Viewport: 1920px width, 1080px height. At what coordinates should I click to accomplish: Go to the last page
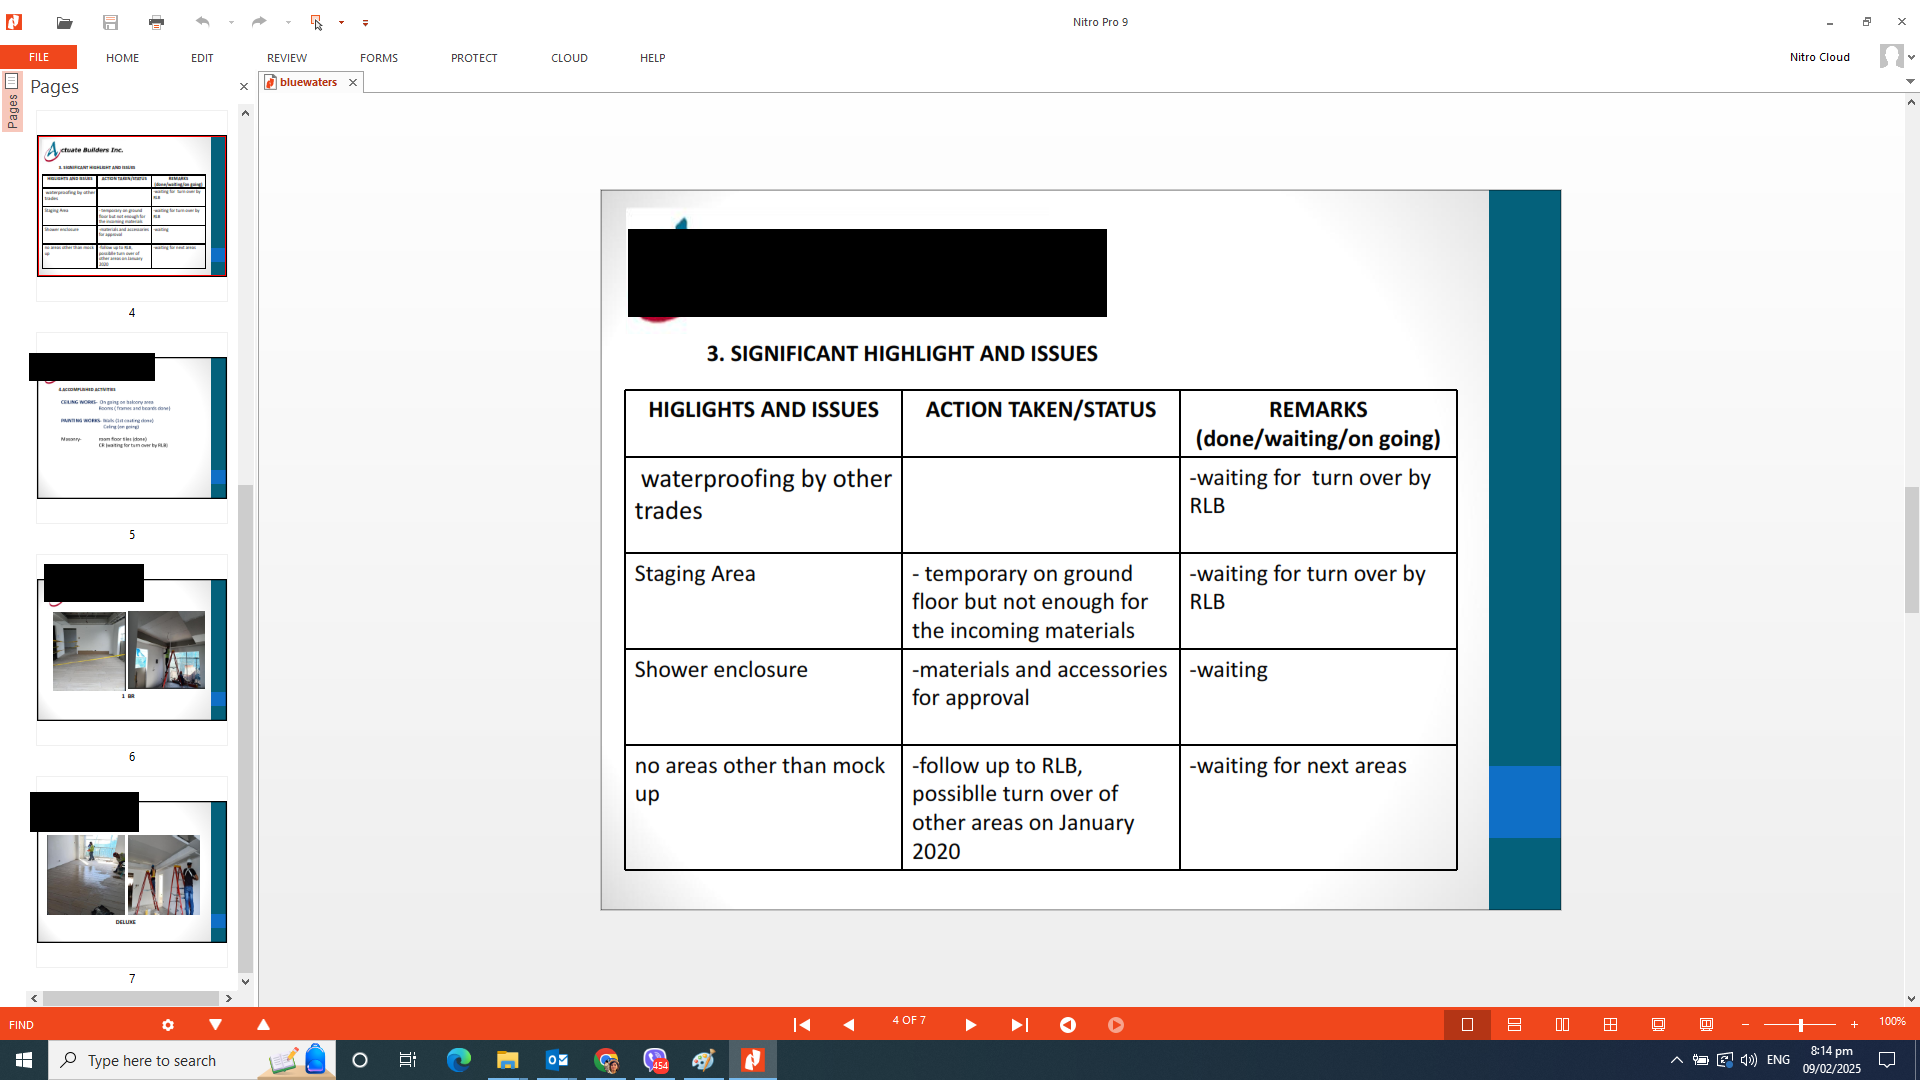click(1019, 1025)
